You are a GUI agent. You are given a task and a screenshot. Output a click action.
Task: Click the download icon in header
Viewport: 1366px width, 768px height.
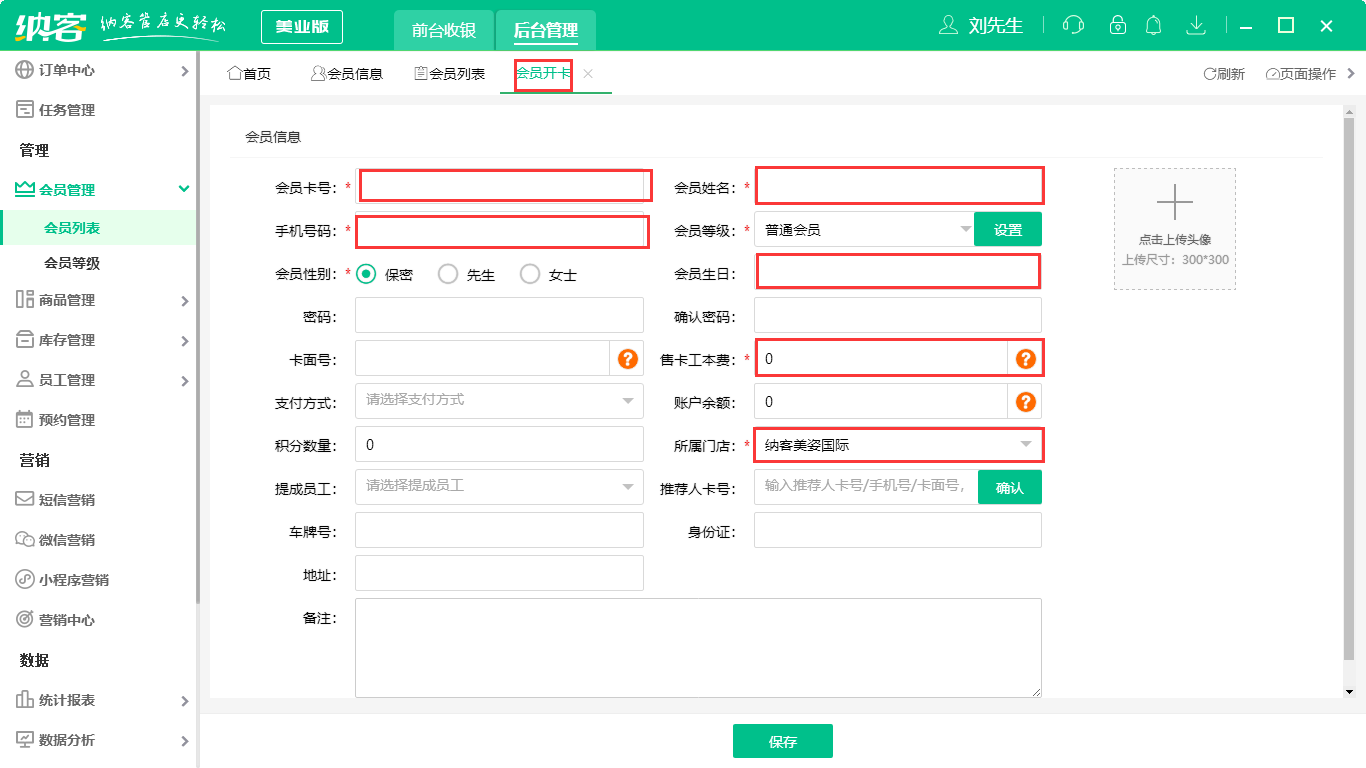[x=1195, y=26]
